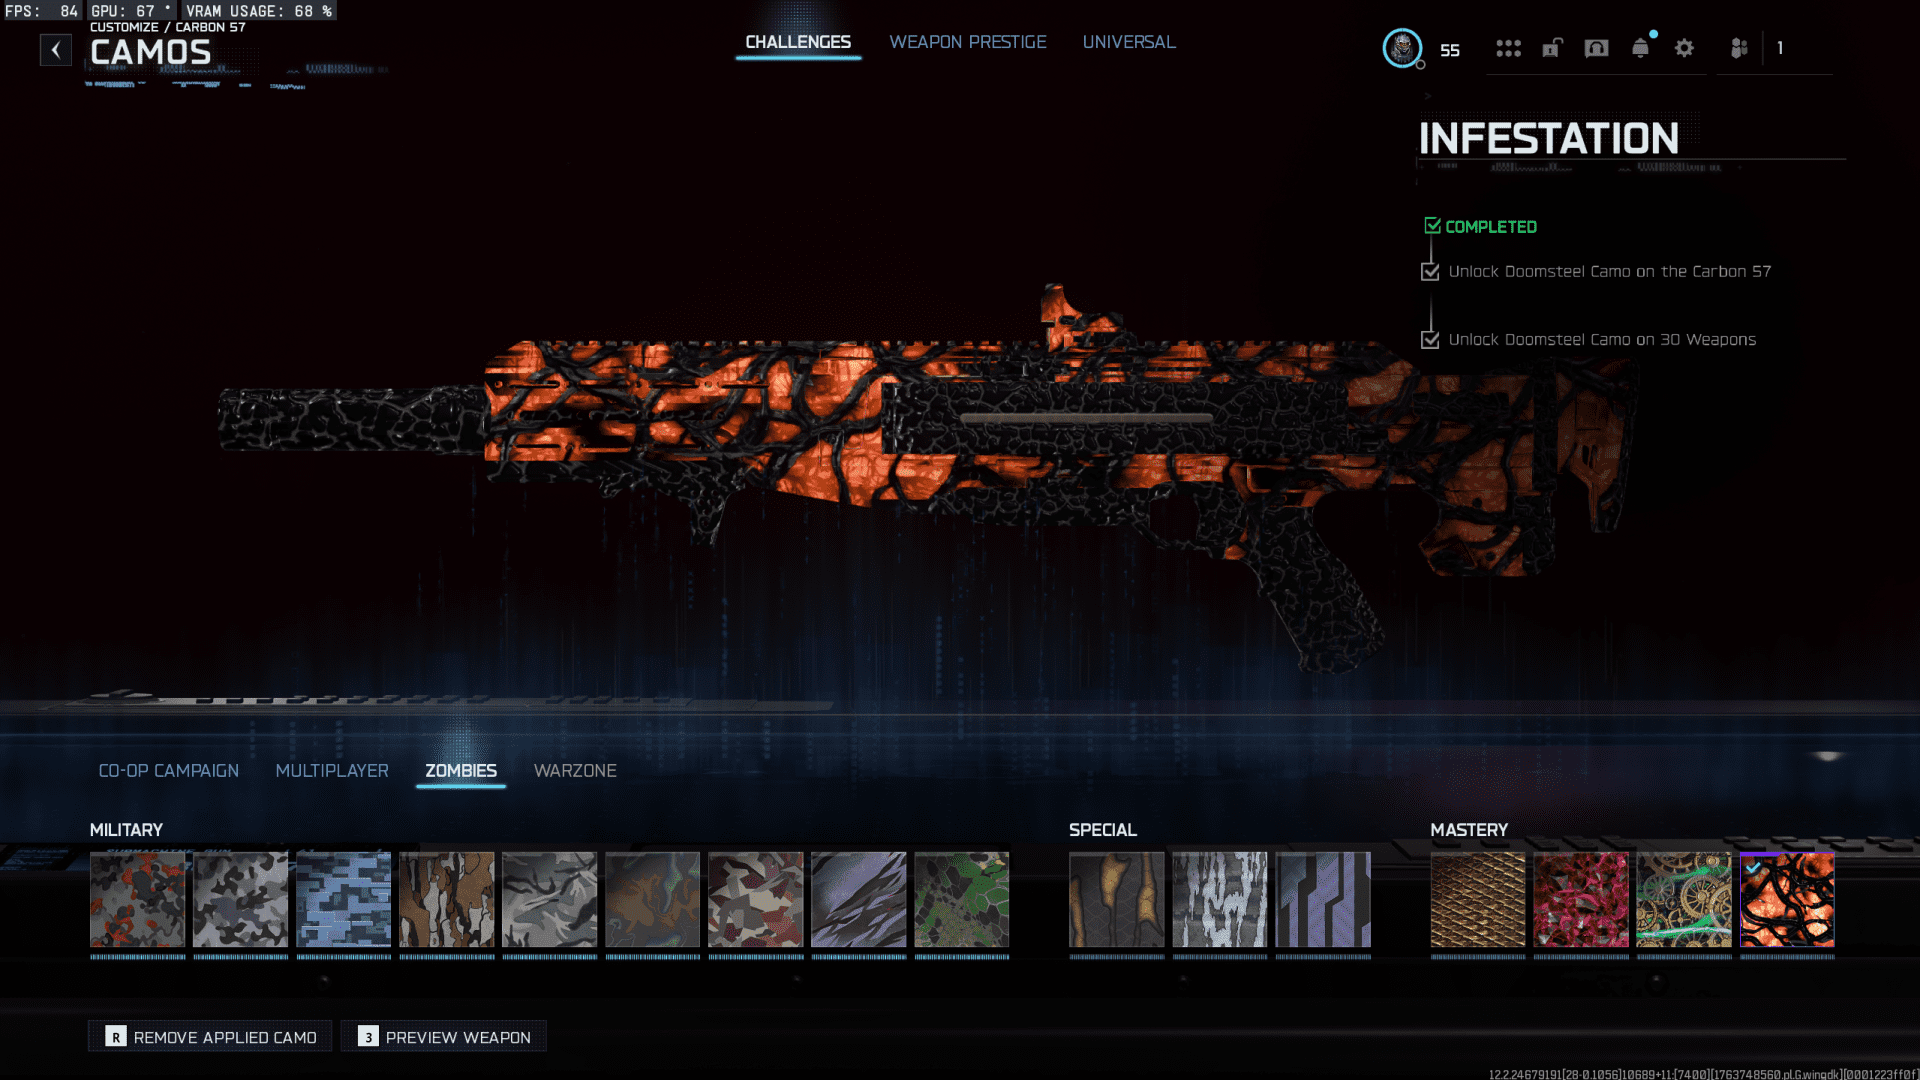The width and height of the screenshot is (1920, 1080).
Task: Click Preview Weapon button
Action: click(444, 1037)
